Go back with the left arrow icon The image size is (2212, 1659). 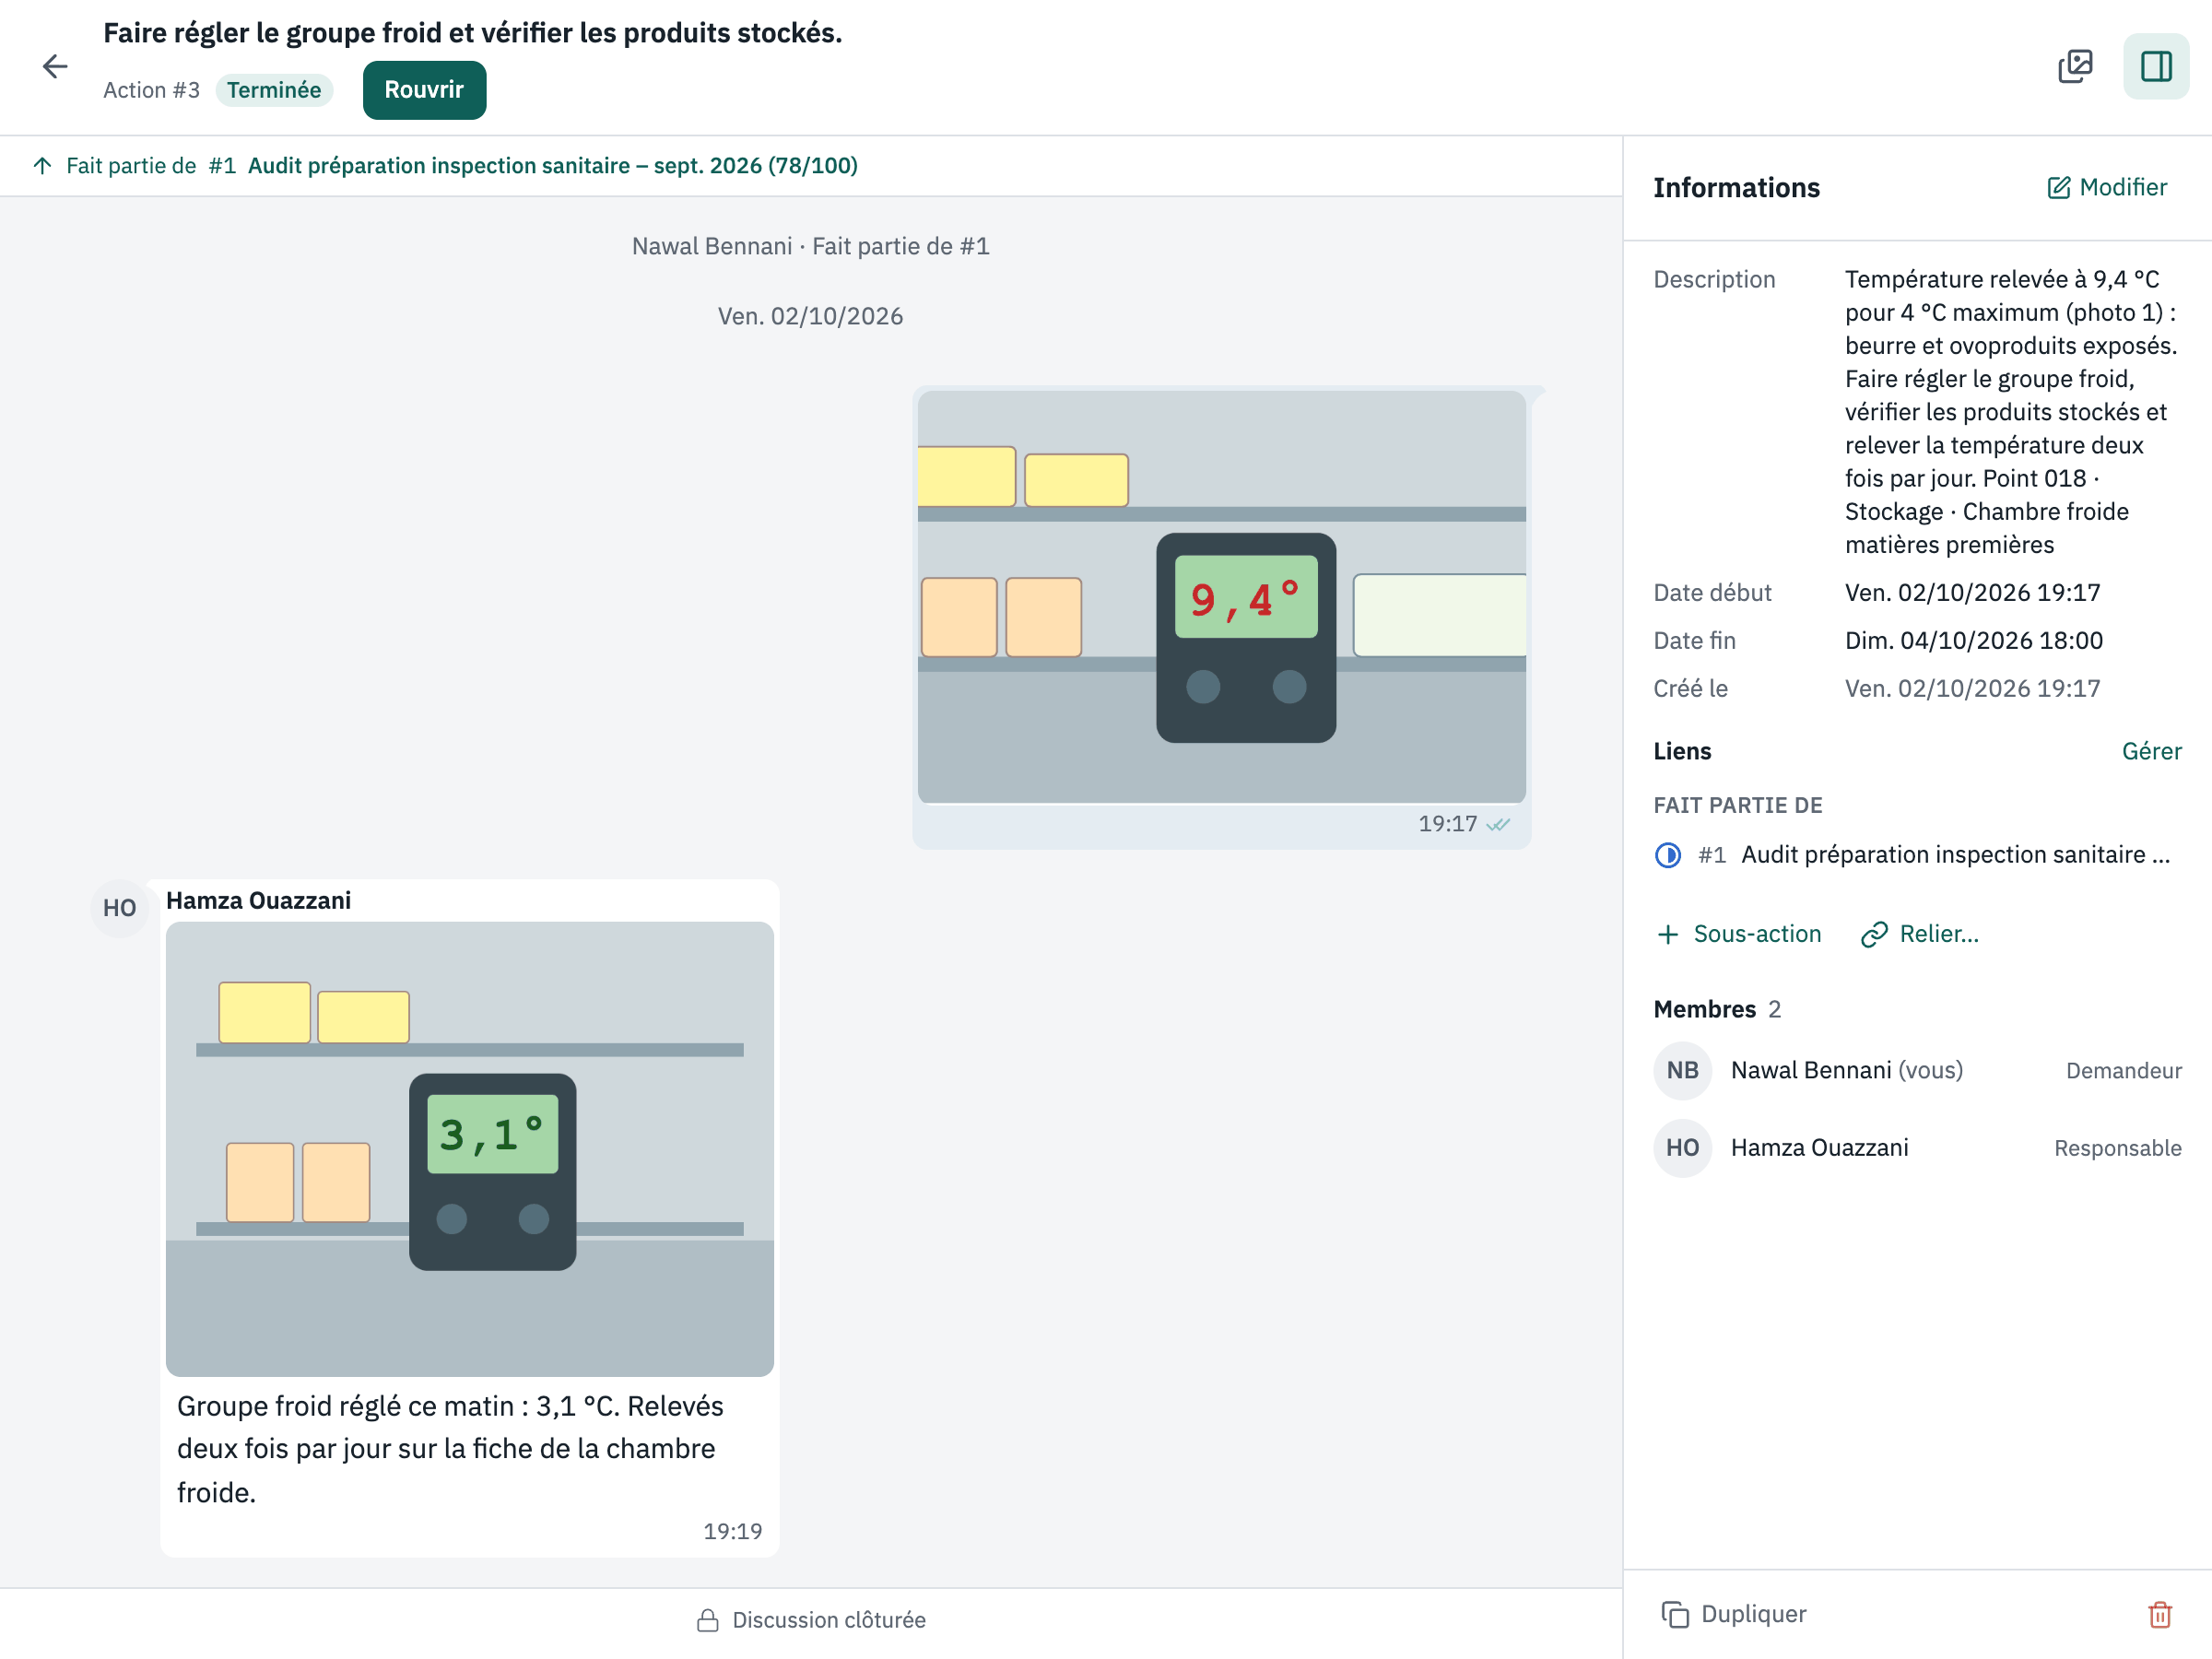tap(55, 67)
